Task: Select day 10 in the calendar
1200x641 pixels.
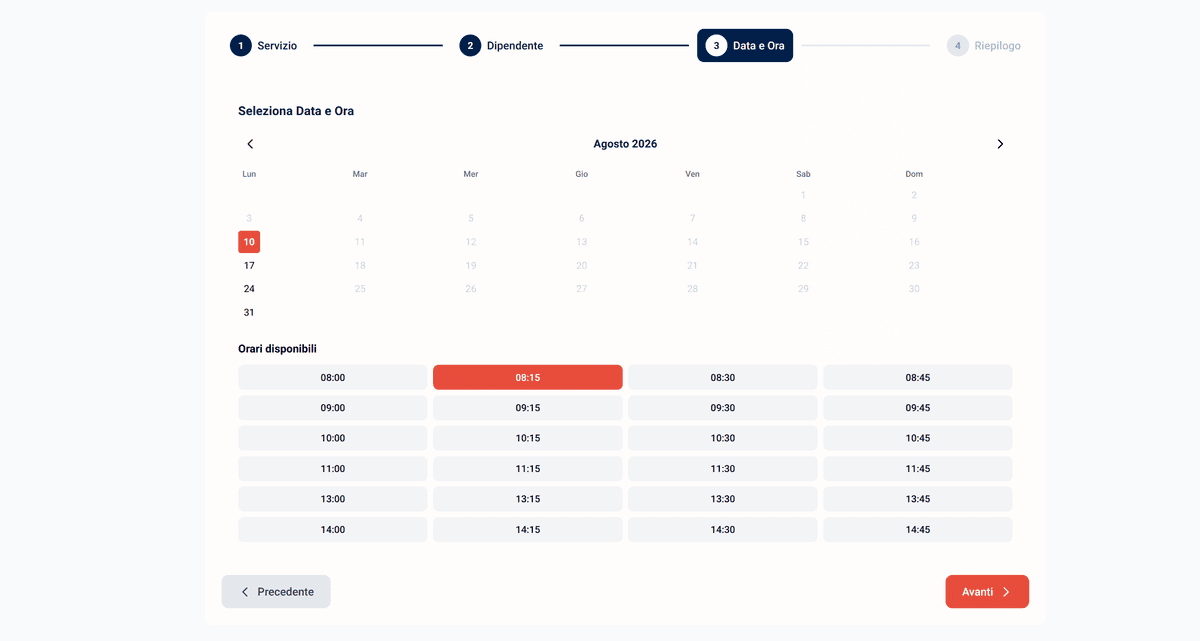Action: tap(249, 242)
